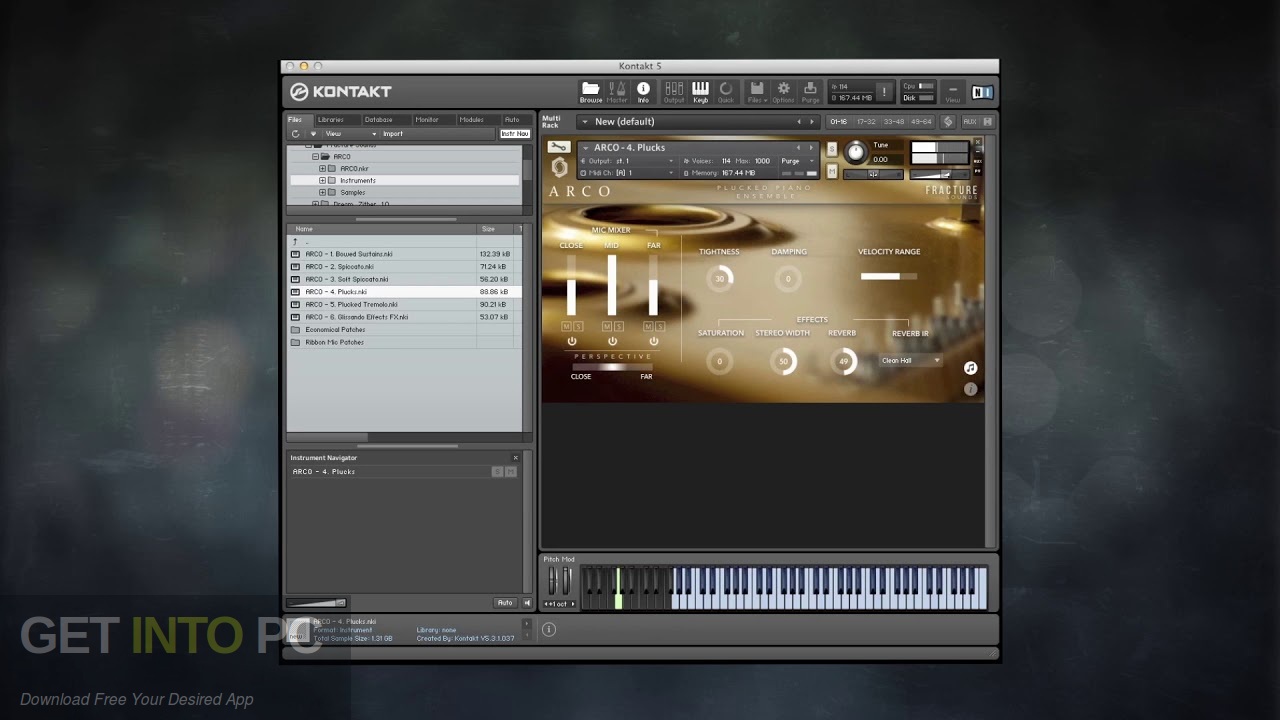
Task: Select previous multi preset arrow
Action: [798, 122]
